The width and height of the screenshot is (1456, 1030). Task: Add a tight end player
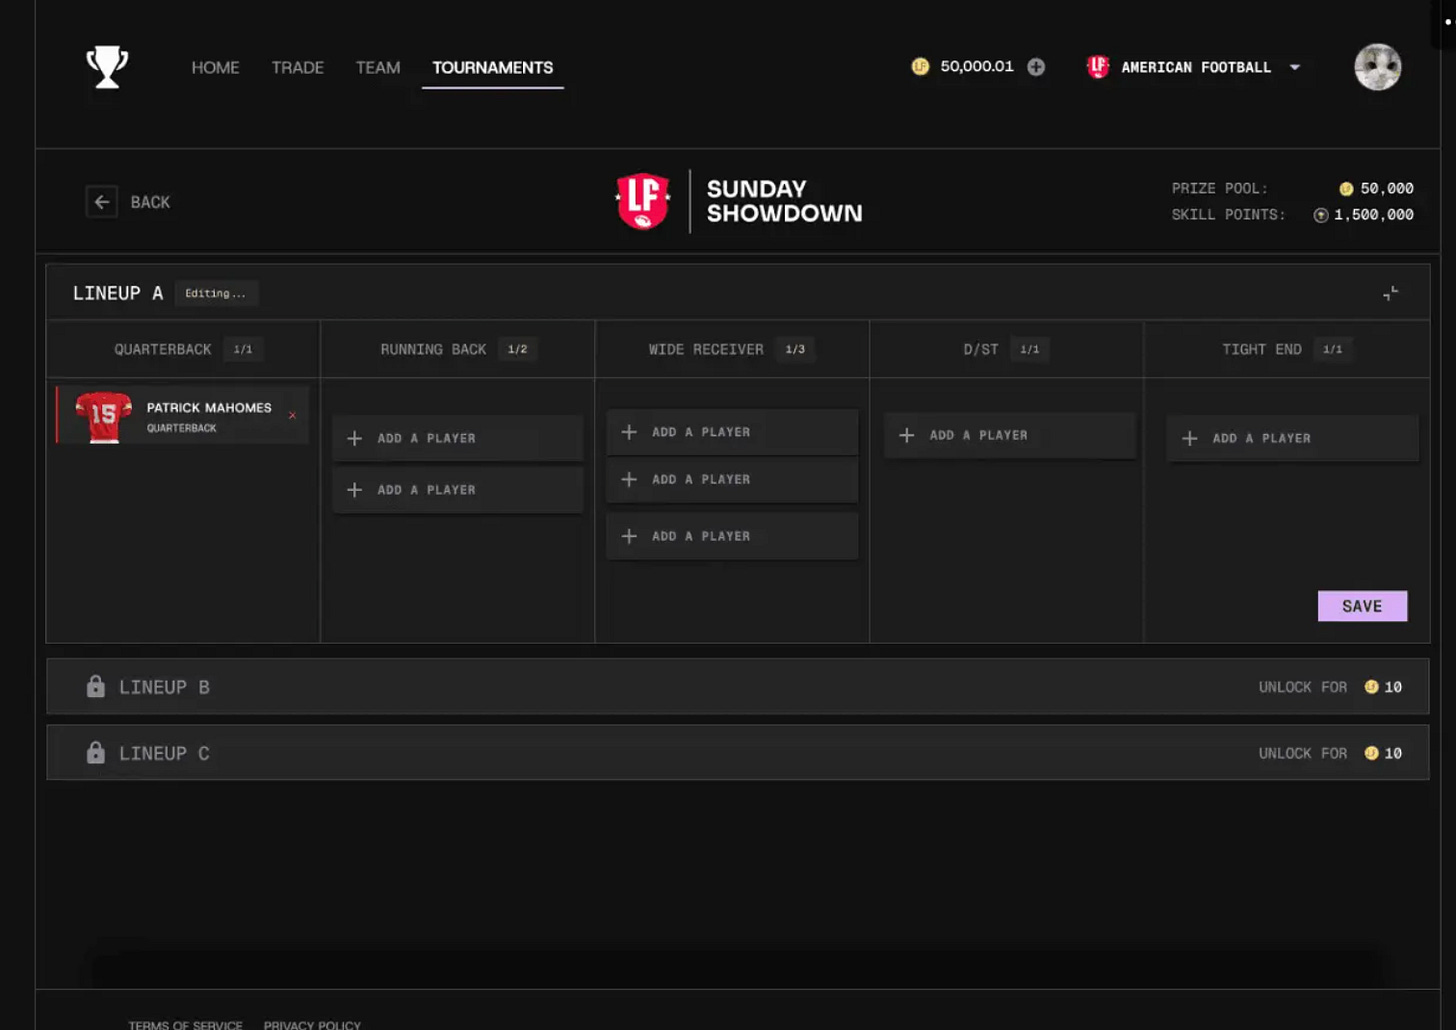[x=1292, y=438]
